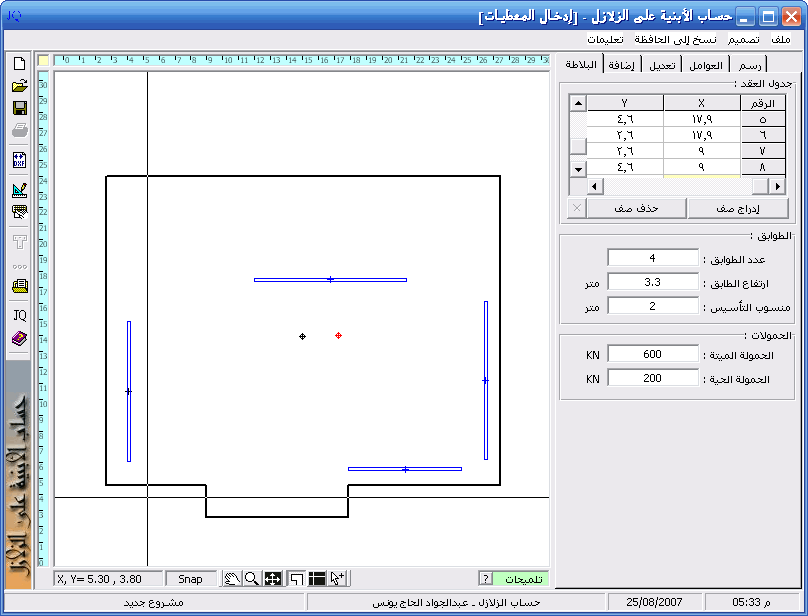808x616 pixels.
Task: Toggle the grid display button
Action: [317, 579]
